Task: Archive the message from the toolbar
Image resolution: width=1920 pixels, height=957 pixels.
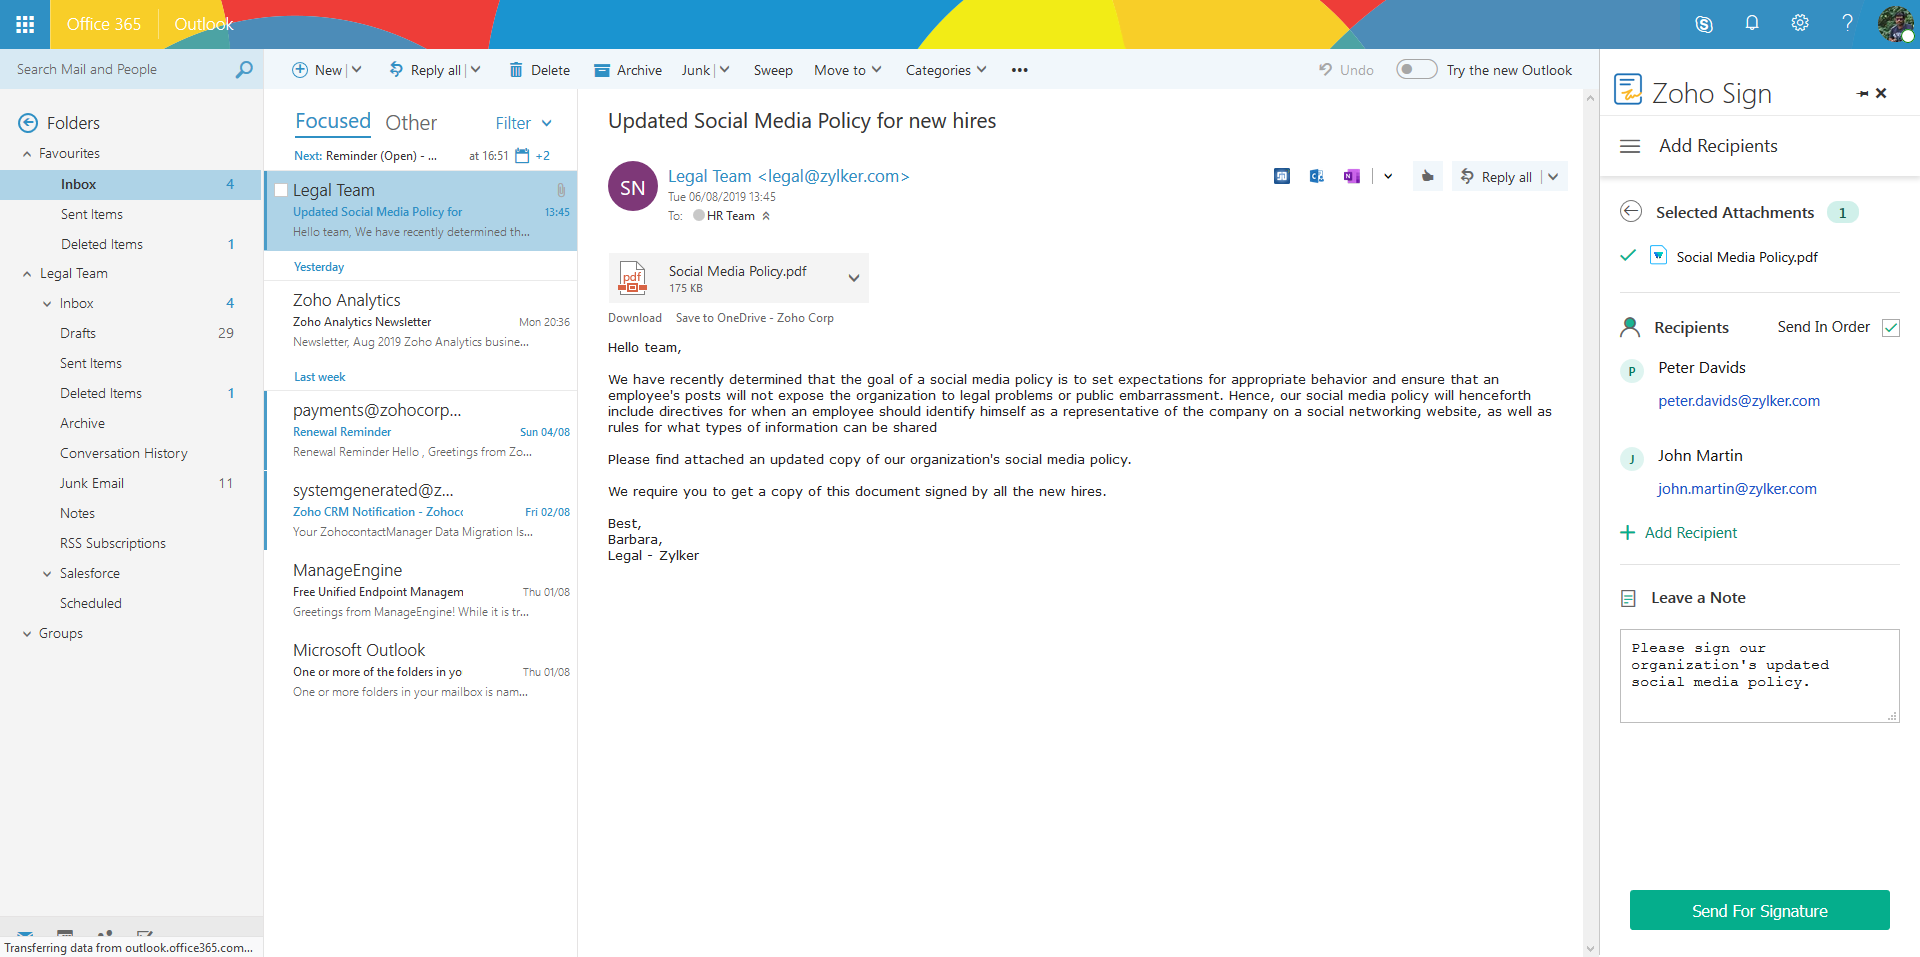Action: click(628, 70)
